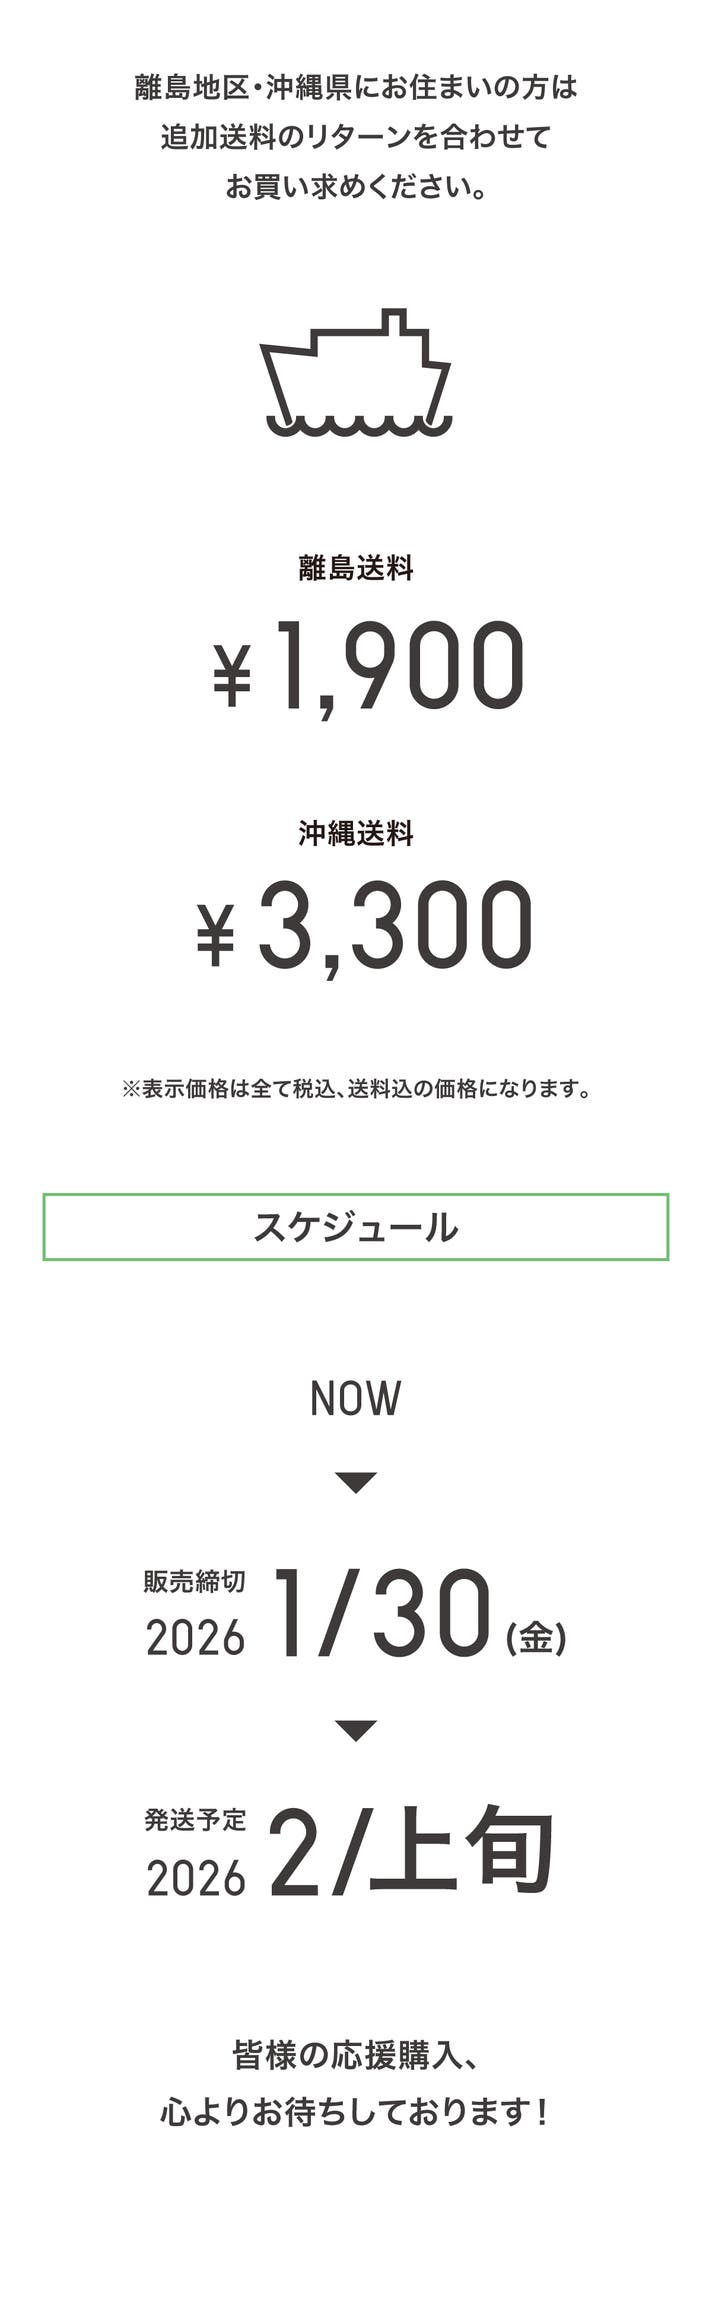Viewport: 712px width, 2300px height.
Task: Click the 離島送料 label
Action: [x=356, y=568]
